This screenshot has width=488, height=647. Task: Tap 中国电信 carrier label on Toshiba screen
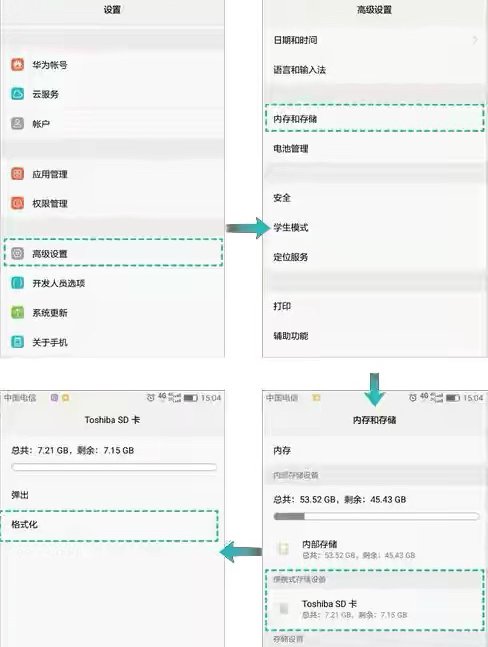tap(20, 398)
